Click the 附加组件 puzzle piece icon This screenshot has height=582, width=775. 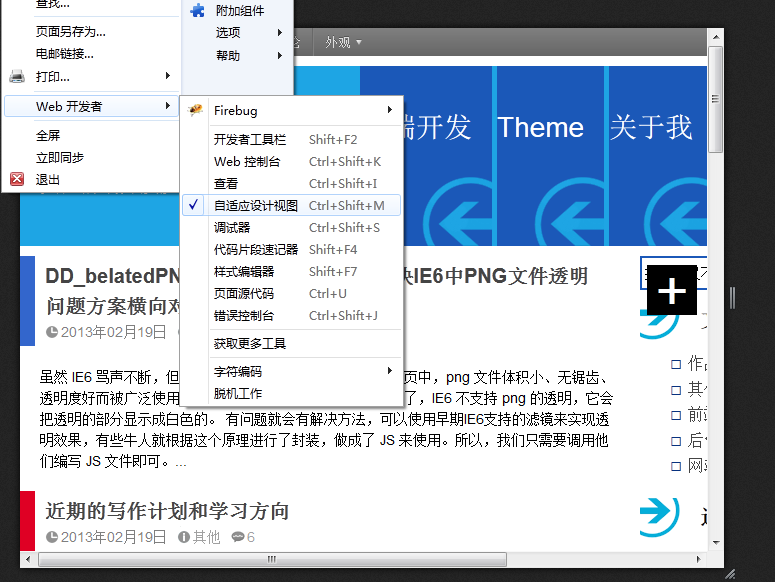coord(198,10)
